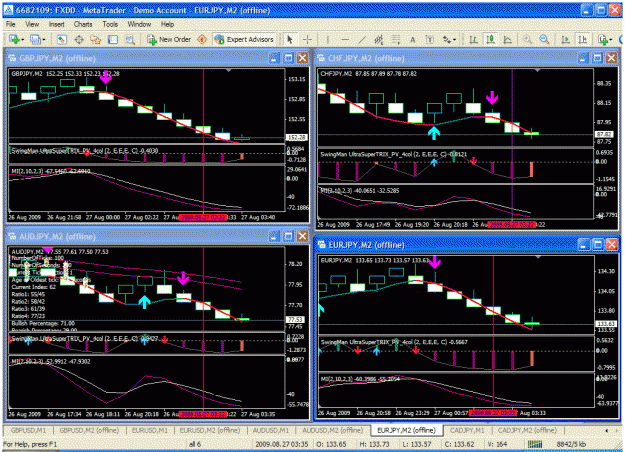Click the Indicators list icon

(602, 39)
